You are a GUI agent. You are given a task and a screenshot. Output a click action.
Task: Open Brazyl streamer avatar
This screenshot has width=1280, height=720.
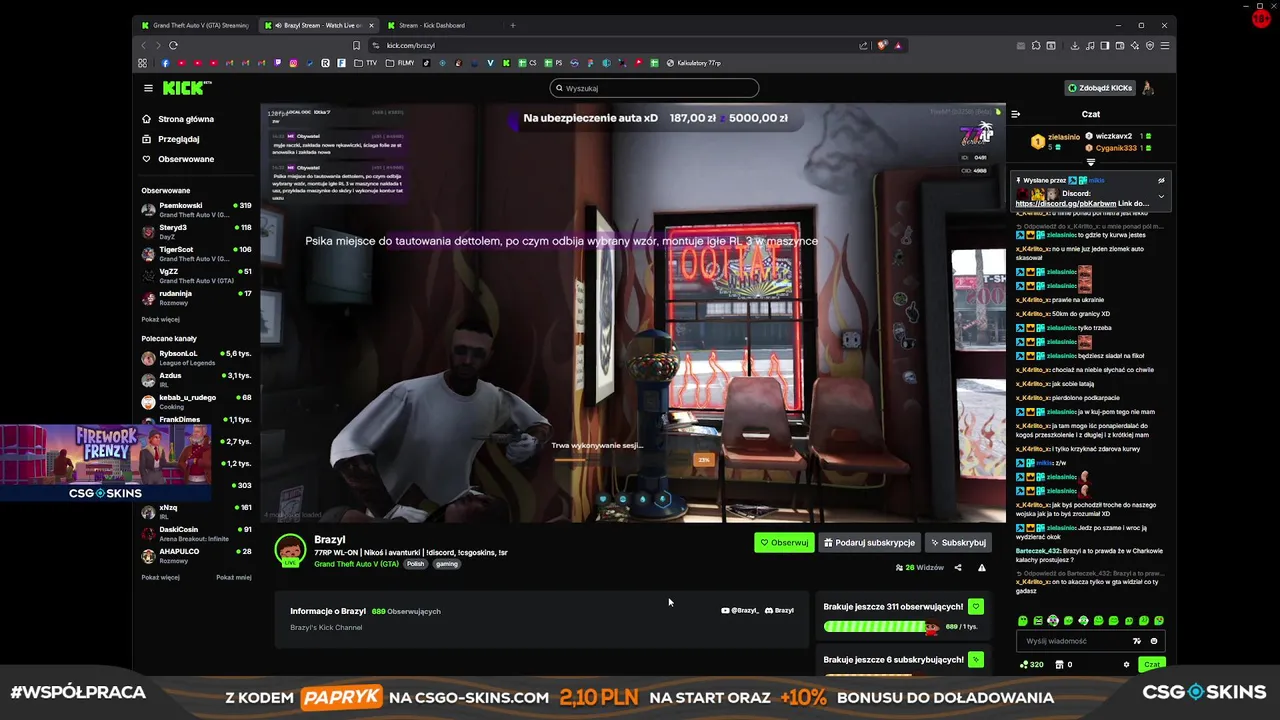tap(290, 551)
